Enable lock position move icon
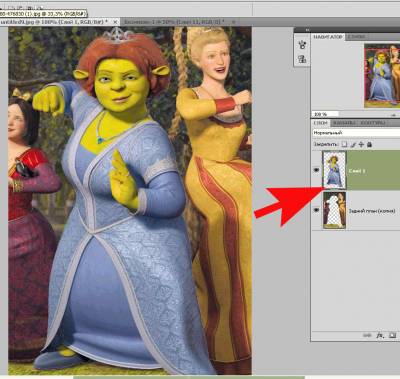400x379 pixels. coord(361,144)
